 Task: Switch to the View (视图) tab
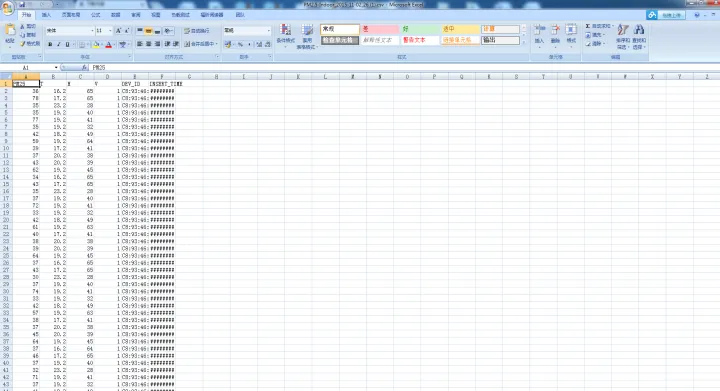(156, 15)
